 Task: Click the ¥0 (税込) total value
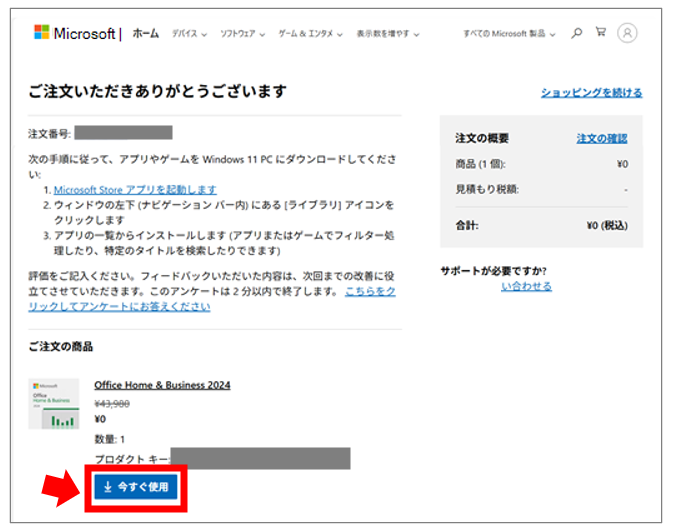pyautogui.click(x=607, y=225)
